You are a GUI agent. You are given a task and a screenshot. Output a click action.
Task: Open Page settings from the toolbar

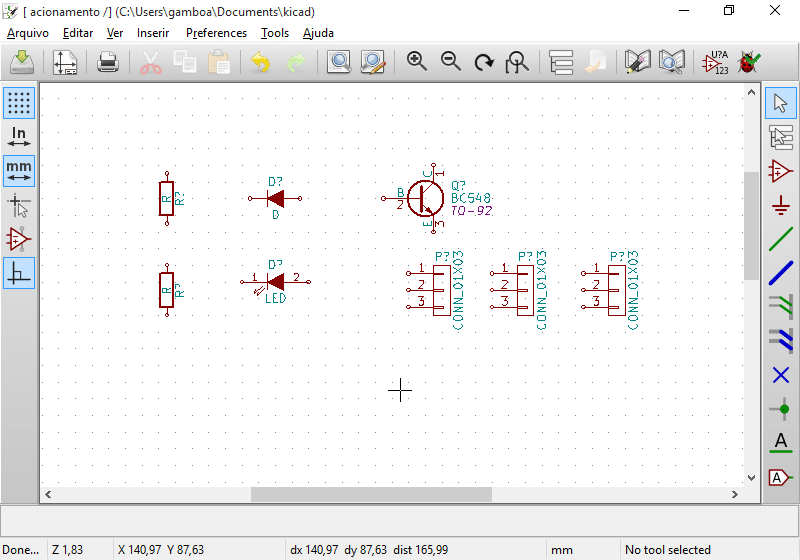click(66, 63)
